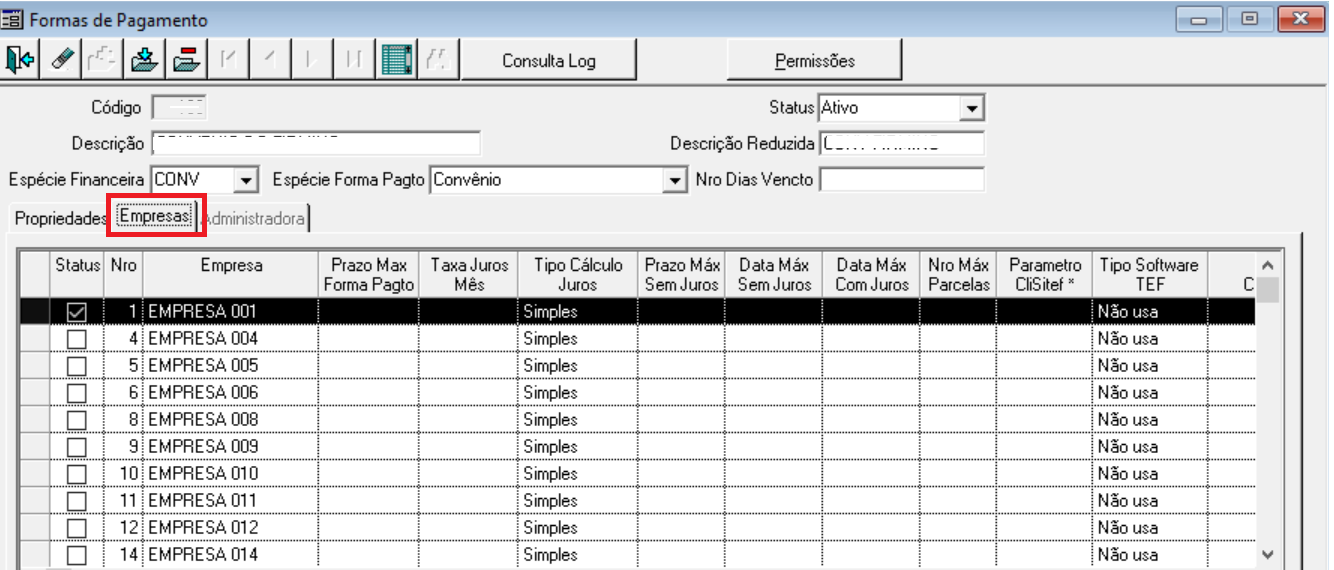Check Status checkbox for EMPRESA 004
1334x570 pixels.
76,340
